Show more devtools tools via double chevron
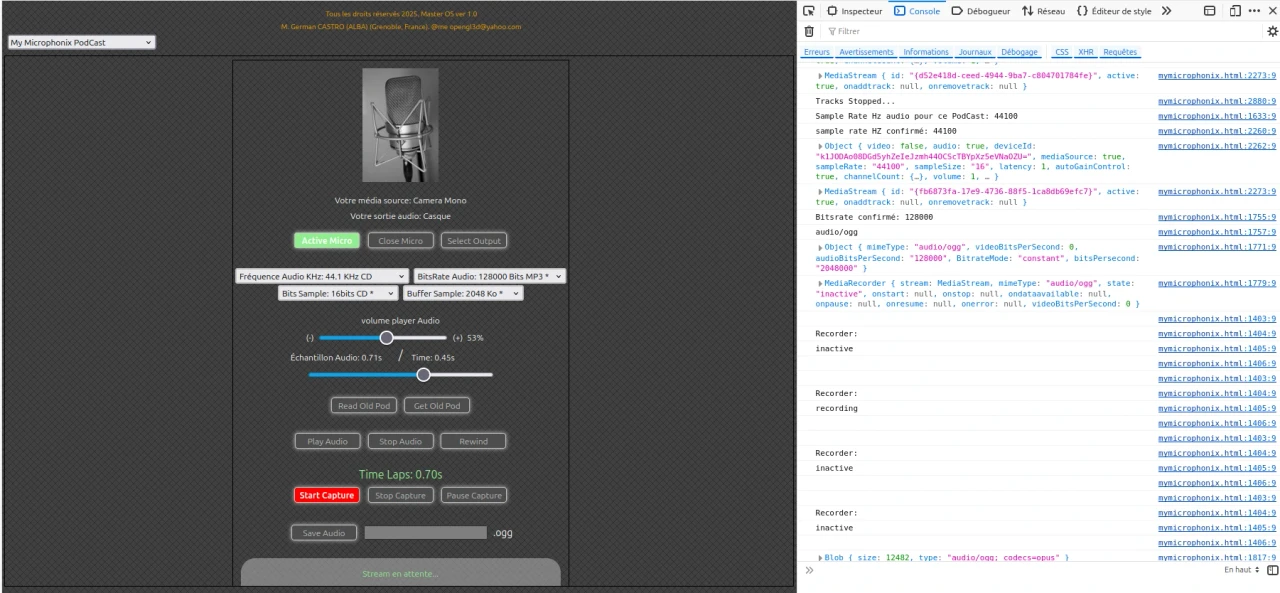 1166,11
